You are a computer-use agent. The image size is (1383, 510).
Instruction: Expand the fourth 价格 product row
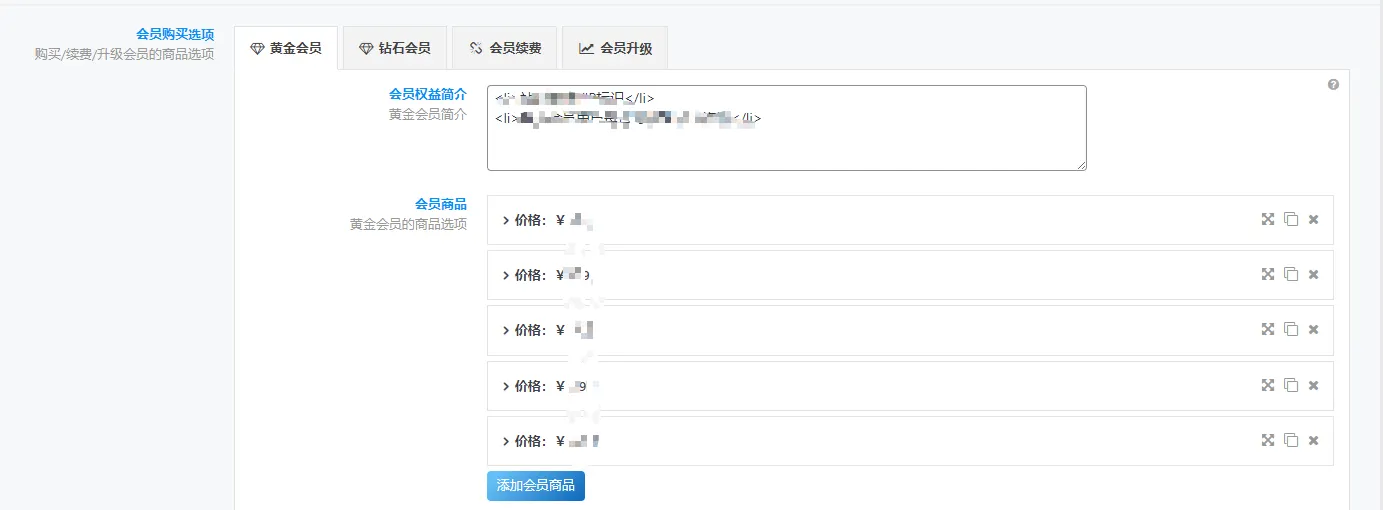pyautogui.click(x=910, y=386)
